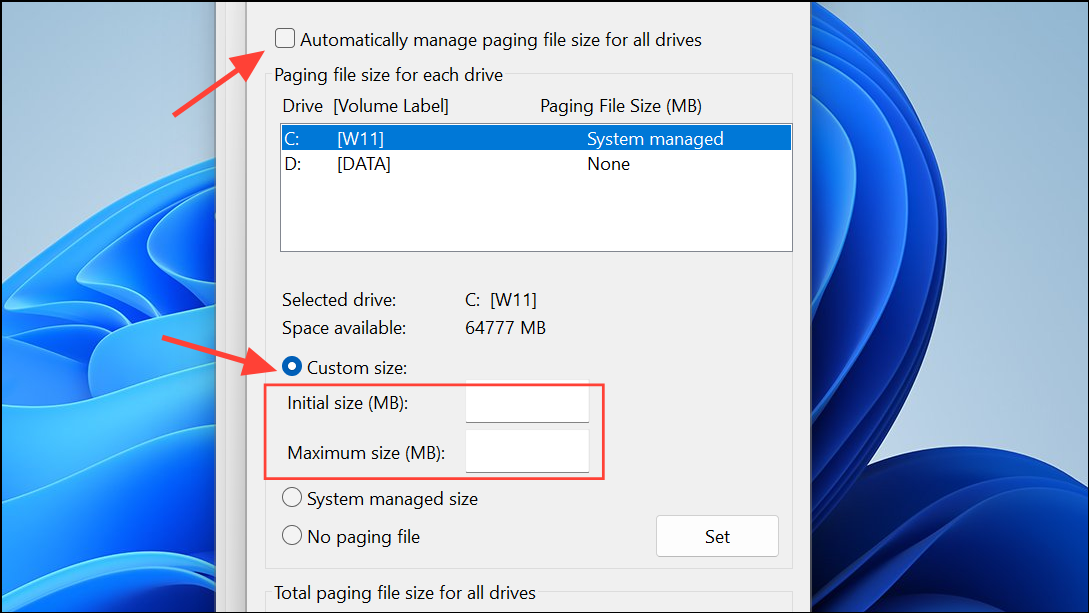The width and height of the screenshot is (1089, 613).
Task: Click 'Total paging file size for all drives' heading
Action: pos(405,593)
